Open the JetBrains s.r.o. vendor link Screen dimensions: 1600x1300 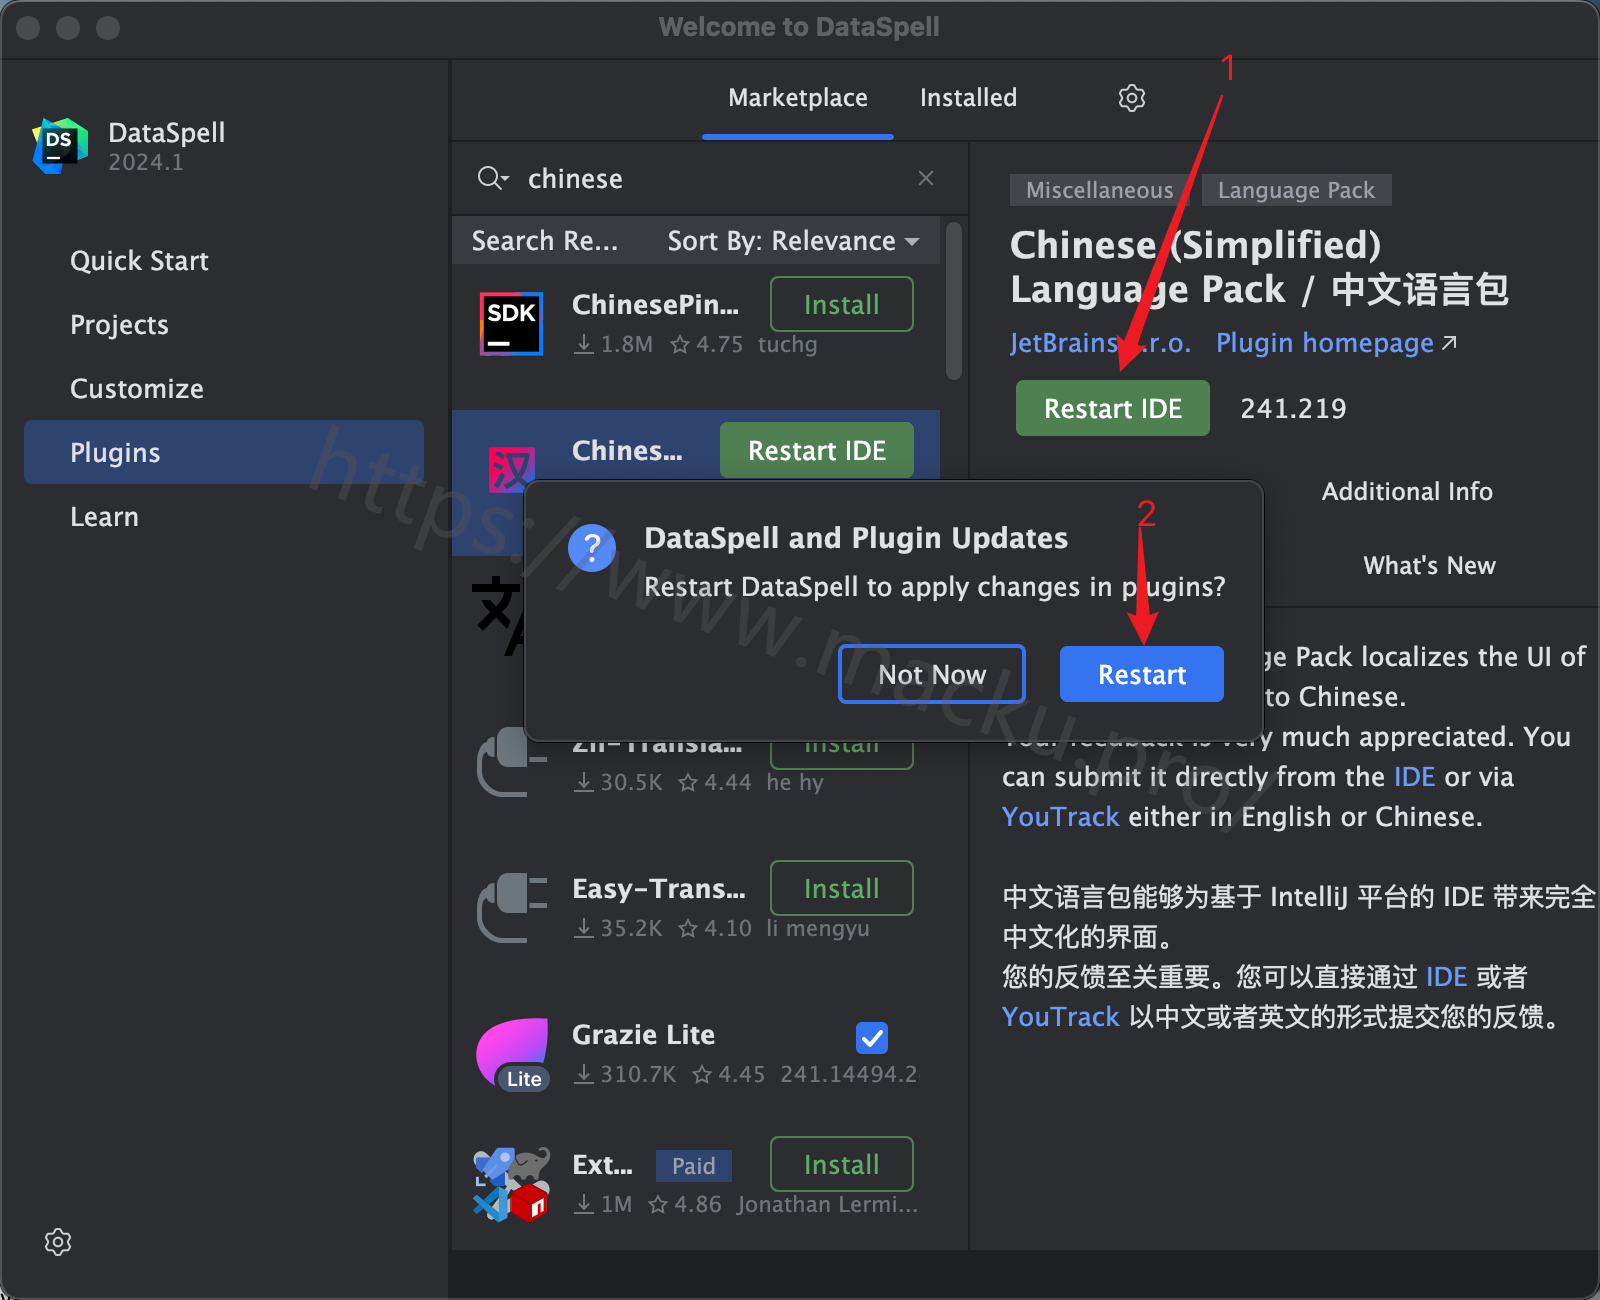[1100, 343]
